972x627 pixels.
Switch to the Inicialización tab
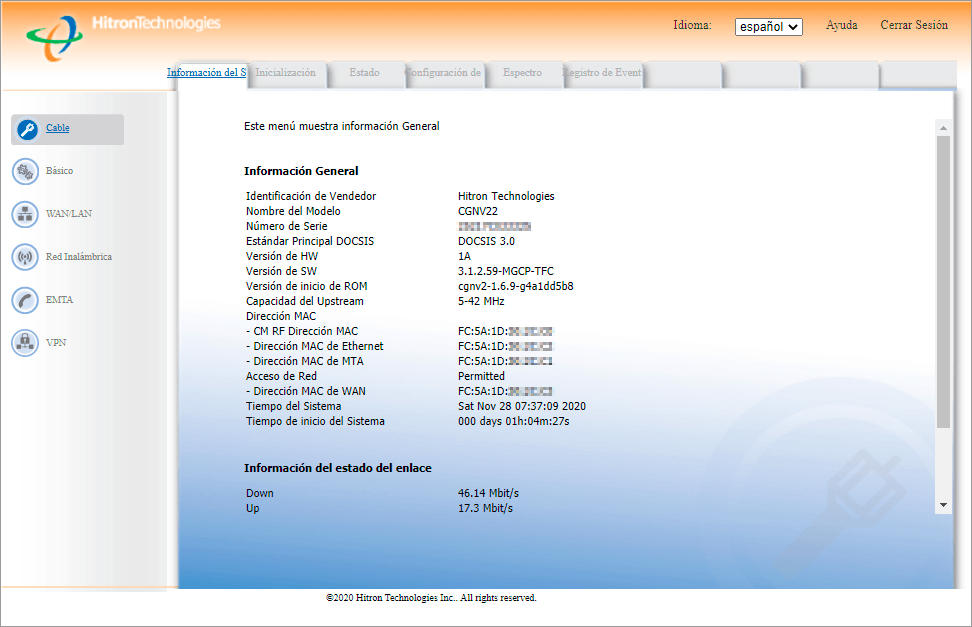[x=286, y=73]
